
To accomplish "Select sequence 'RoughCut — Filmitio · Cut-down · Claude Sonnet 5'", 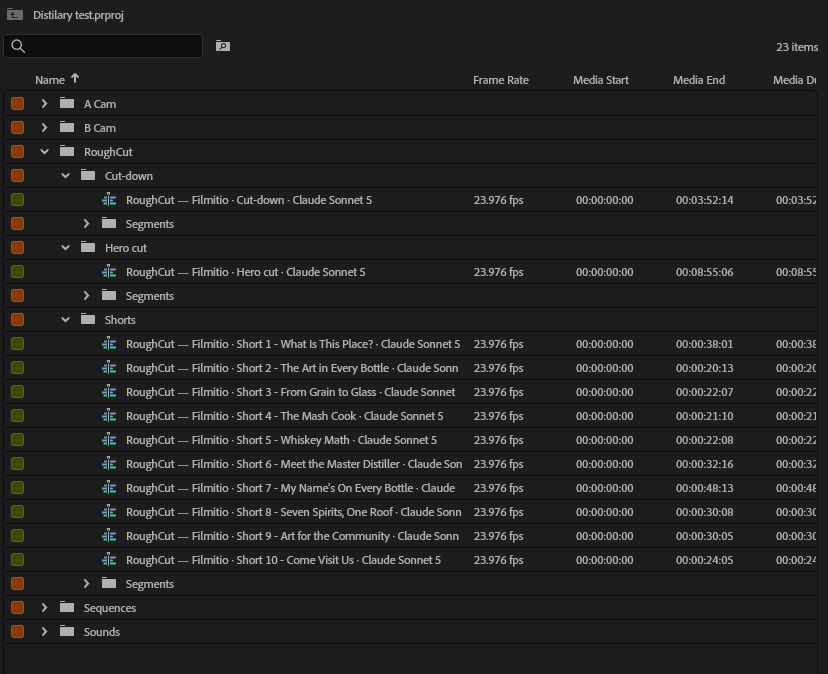I will pos(249,200).
